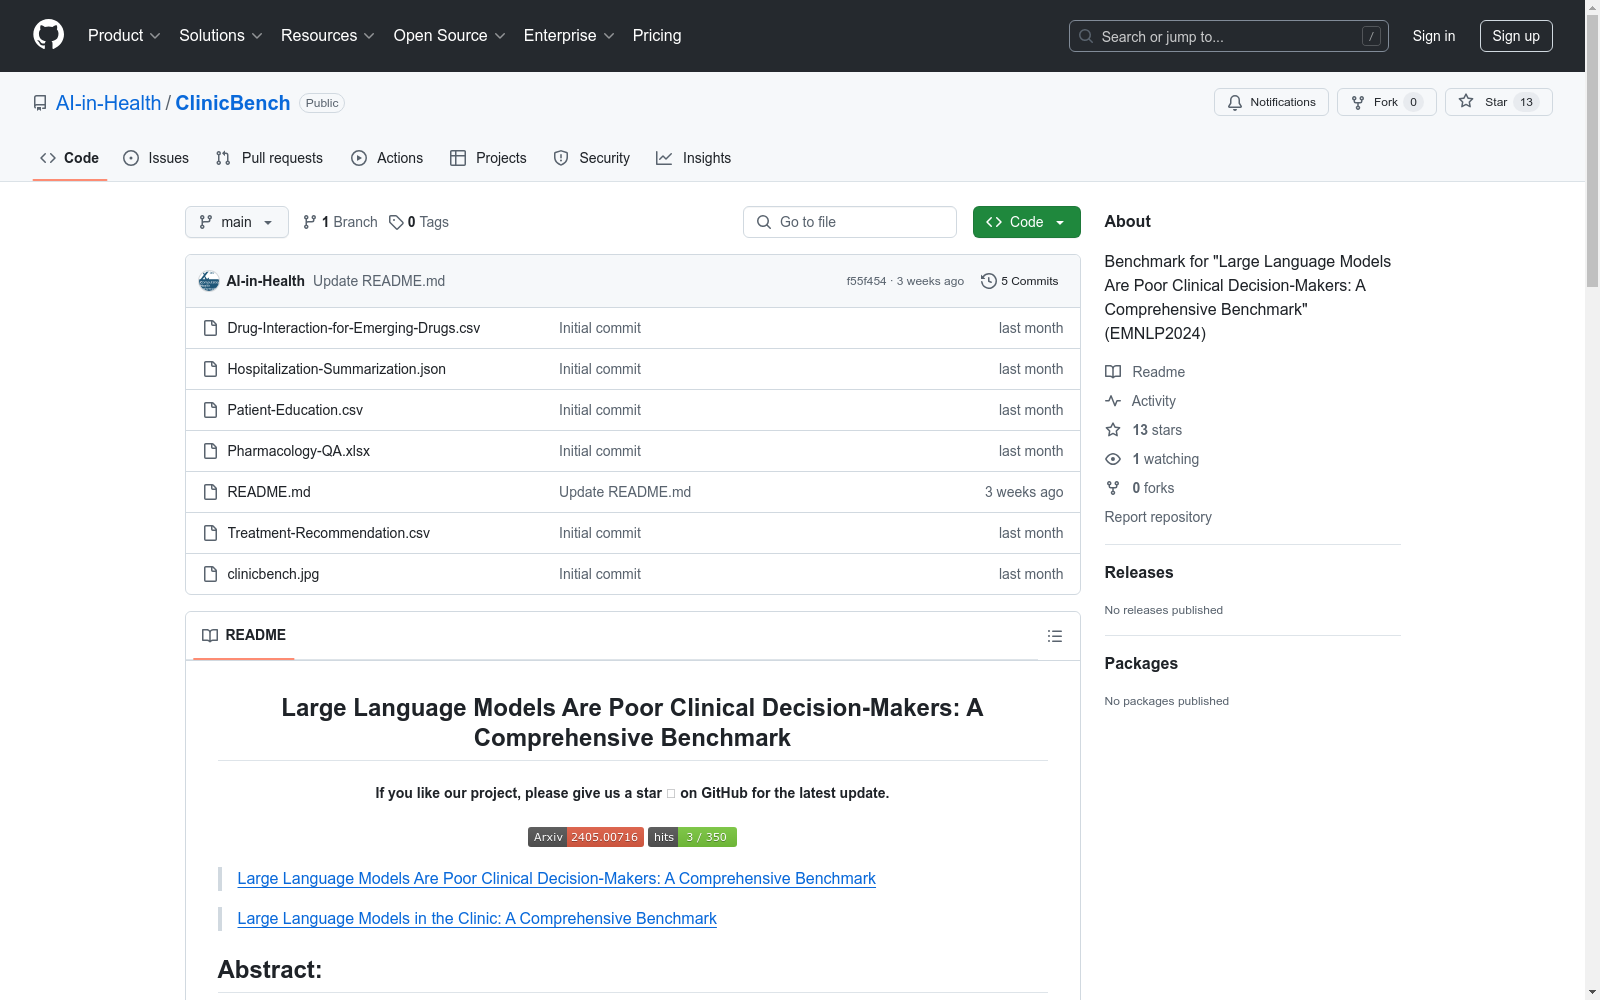1600x1000 pixels.
Task: Click the scrollbar down arrow
Action: (1592, 992)
